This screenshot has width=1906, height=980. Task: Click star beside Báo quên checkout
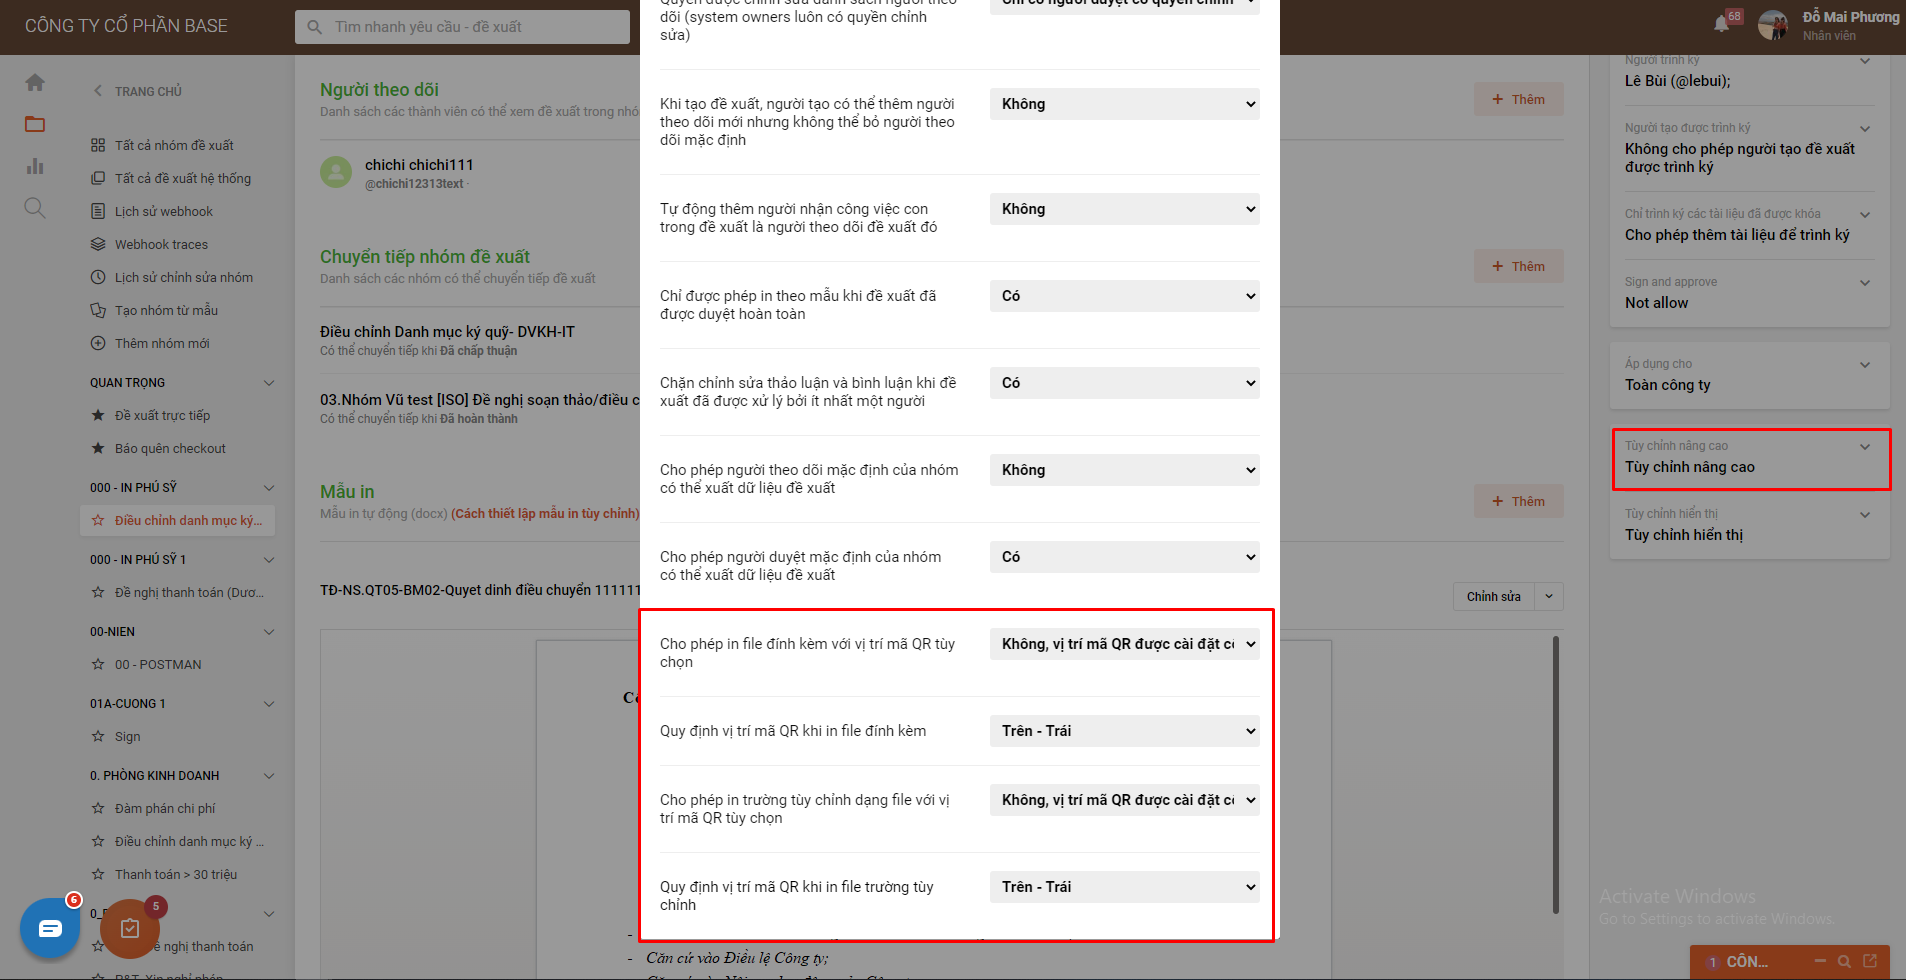pyautogui.click(x=98, y=448)
